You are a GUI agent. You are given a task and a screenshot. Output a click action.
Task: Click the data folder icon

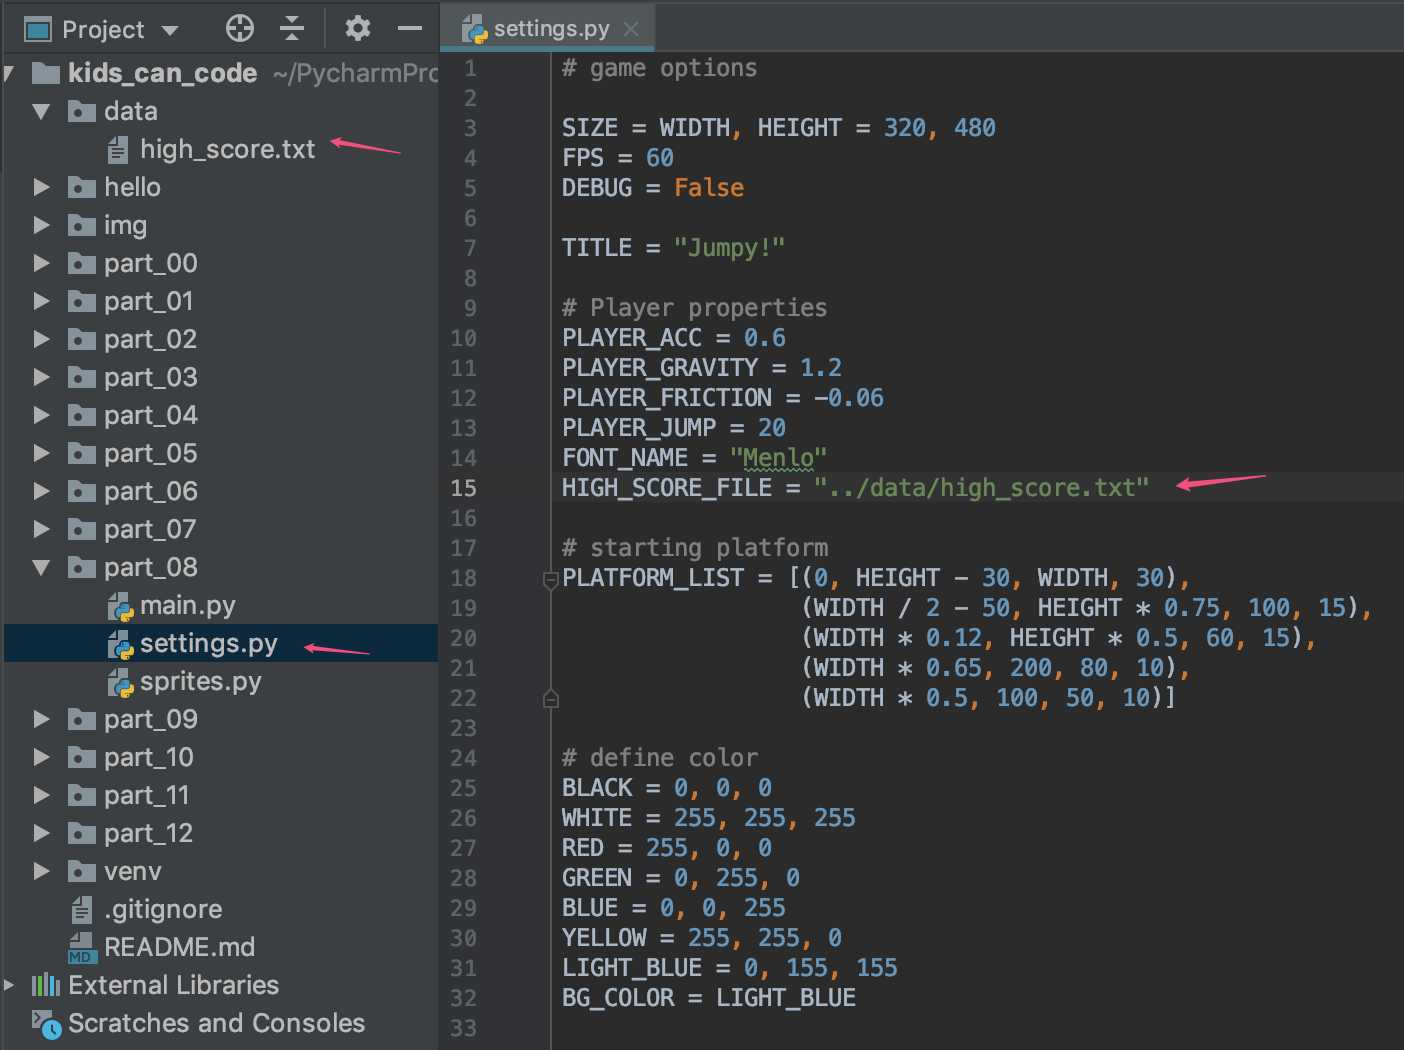tap(82, 111)
